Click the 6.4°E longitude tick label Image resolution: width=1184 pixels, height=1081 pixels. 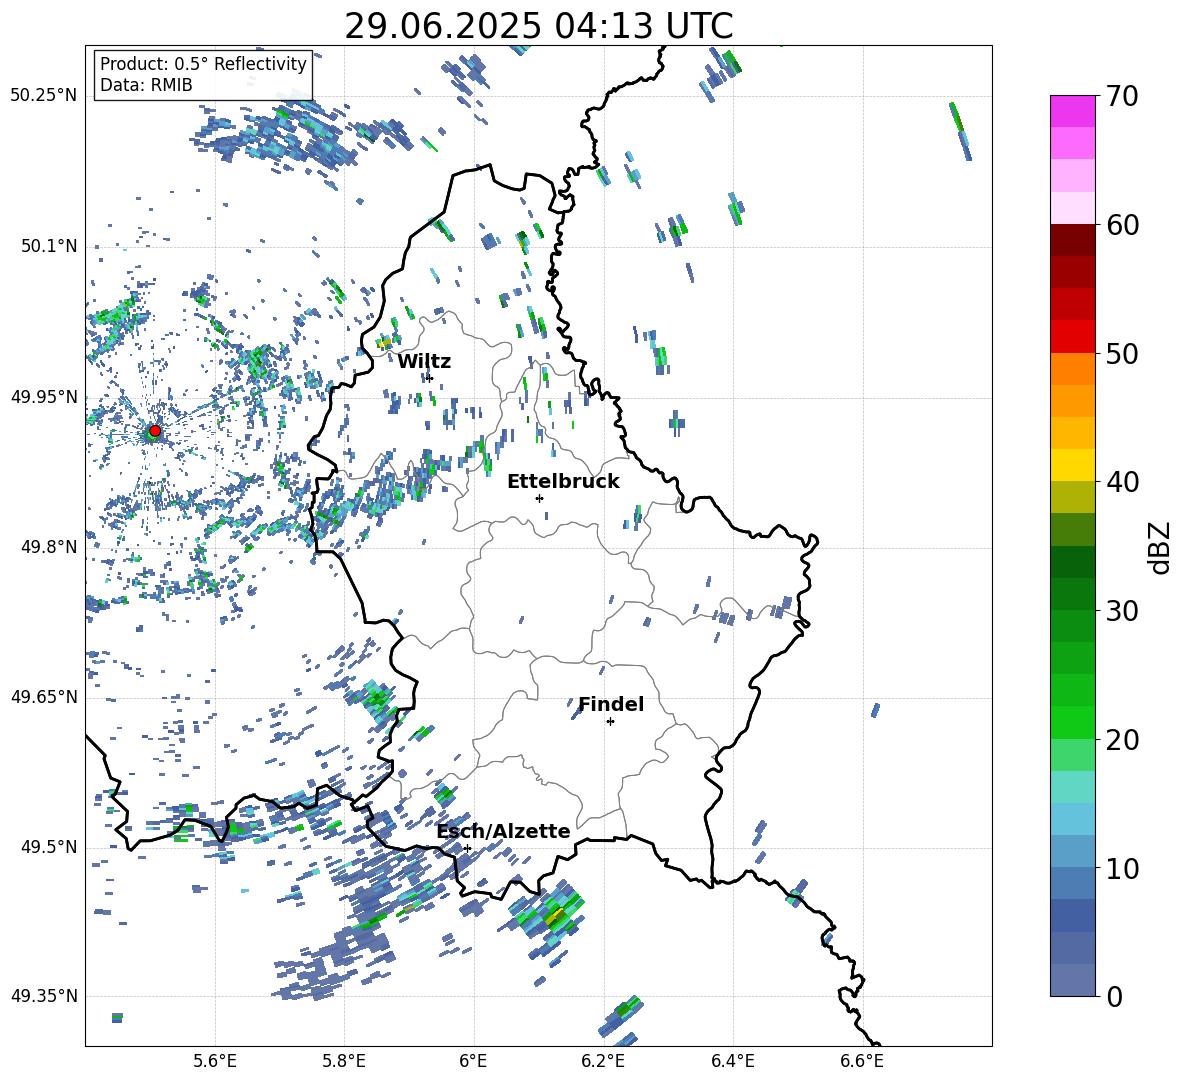pos(732,1061)
